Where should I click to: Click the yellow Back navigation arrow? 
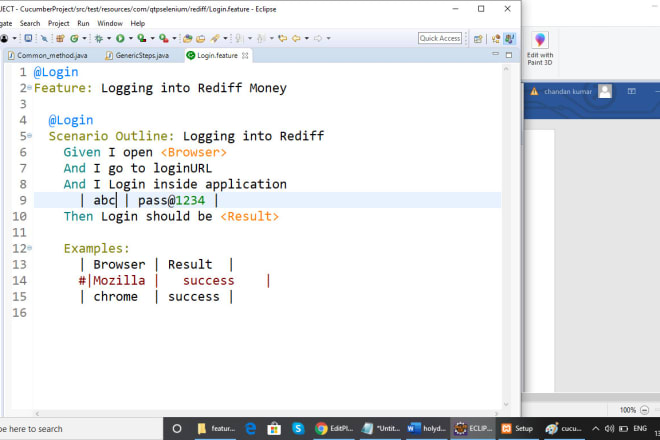click(296, 39)
